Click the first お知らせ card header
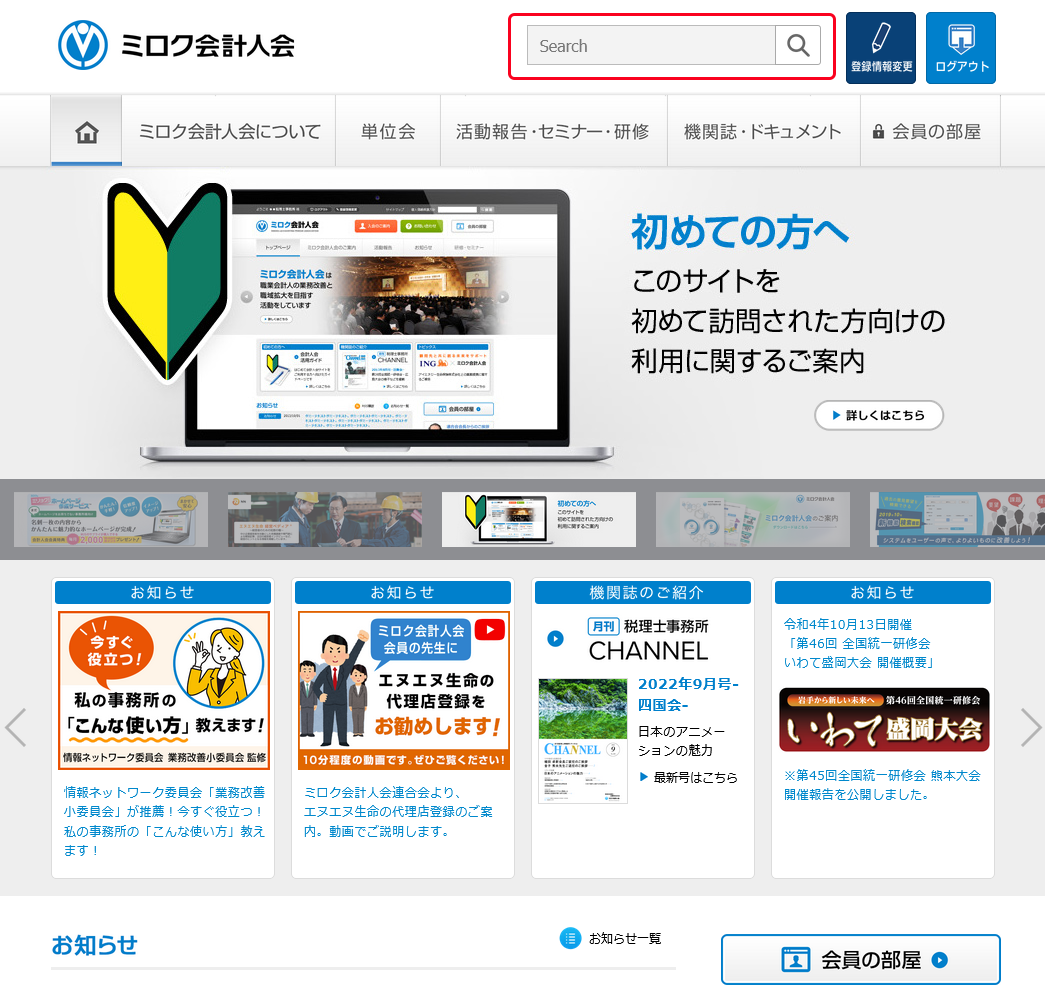This screenshot has width=1045, height=1005. [163, 592]
